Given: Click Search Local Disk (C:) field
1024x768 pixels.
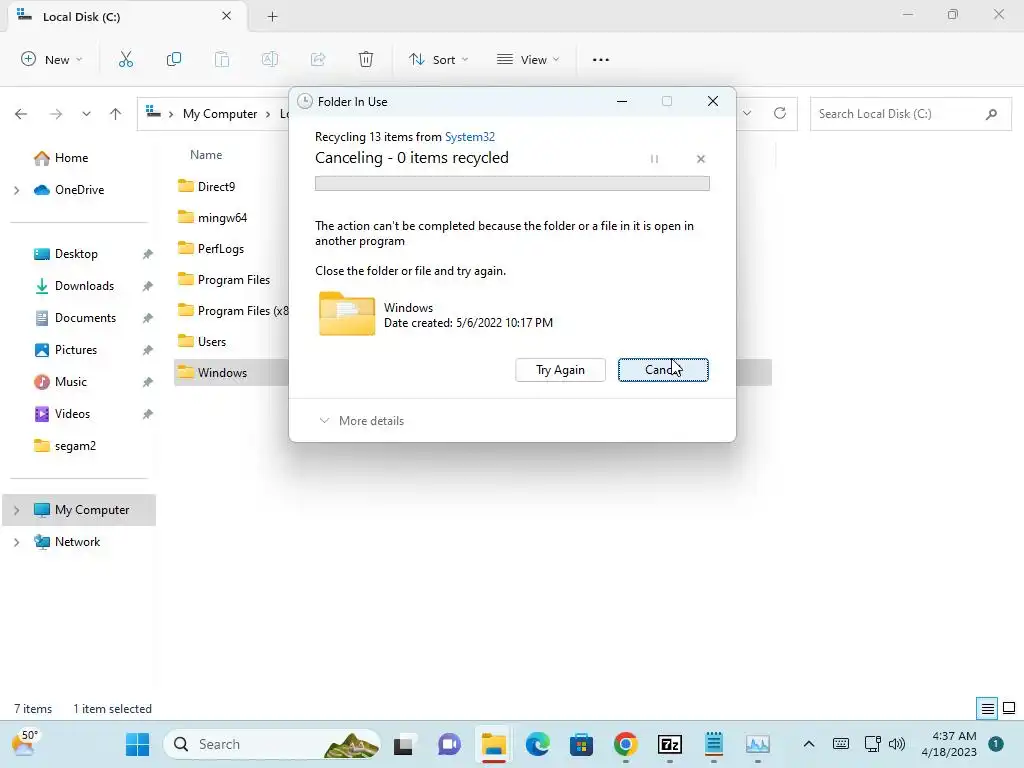Looking at the screenshot, I should (910, 114).
